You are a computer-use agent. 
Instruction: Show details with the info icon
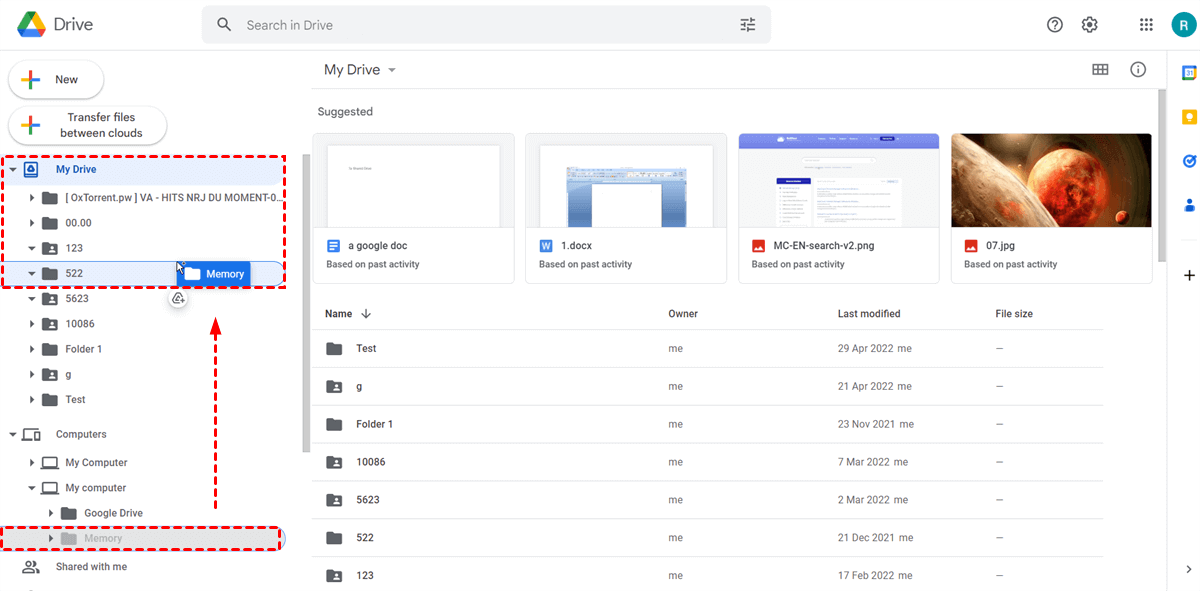pos(1138,69)
